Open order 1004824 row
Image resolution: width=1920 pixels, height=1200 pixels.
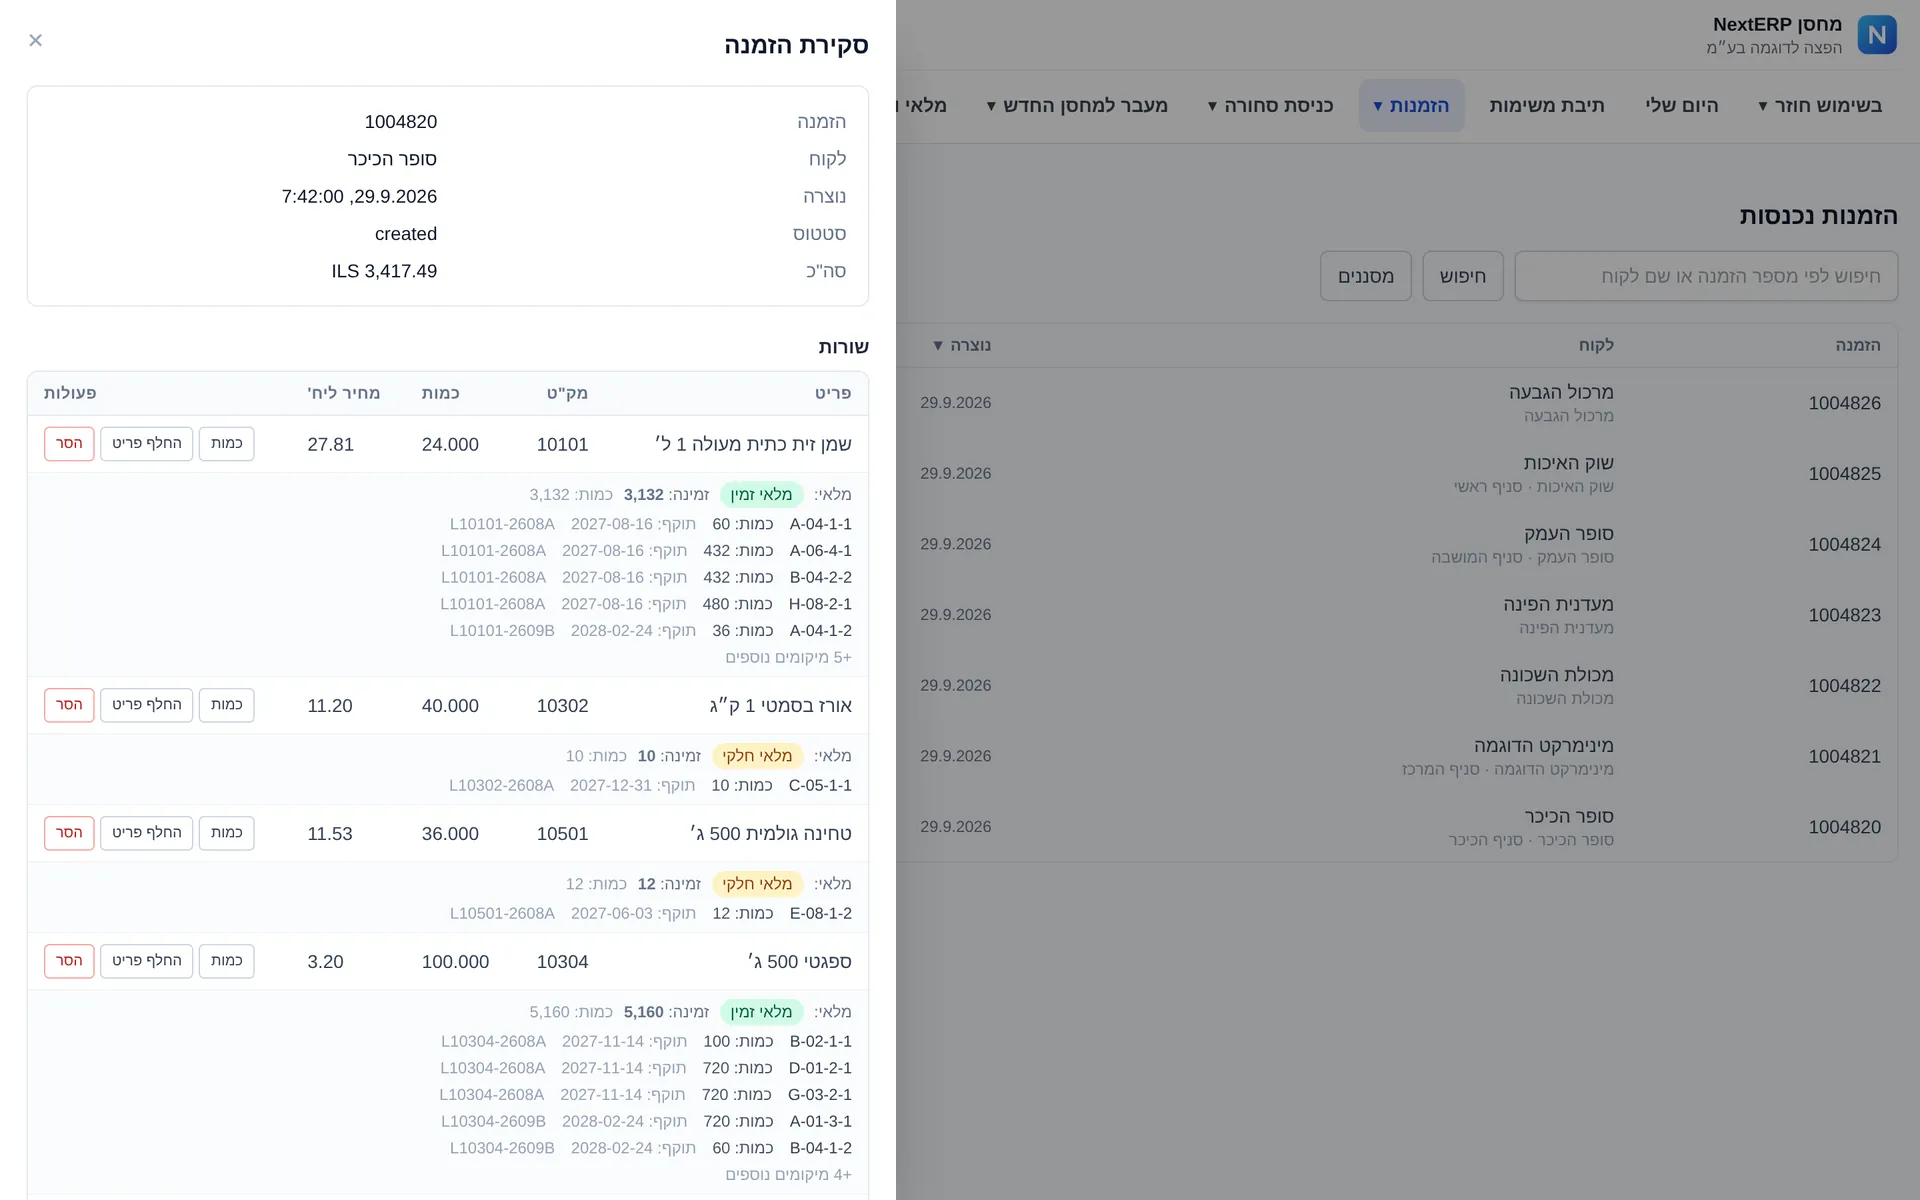[x=1396, y=544]
